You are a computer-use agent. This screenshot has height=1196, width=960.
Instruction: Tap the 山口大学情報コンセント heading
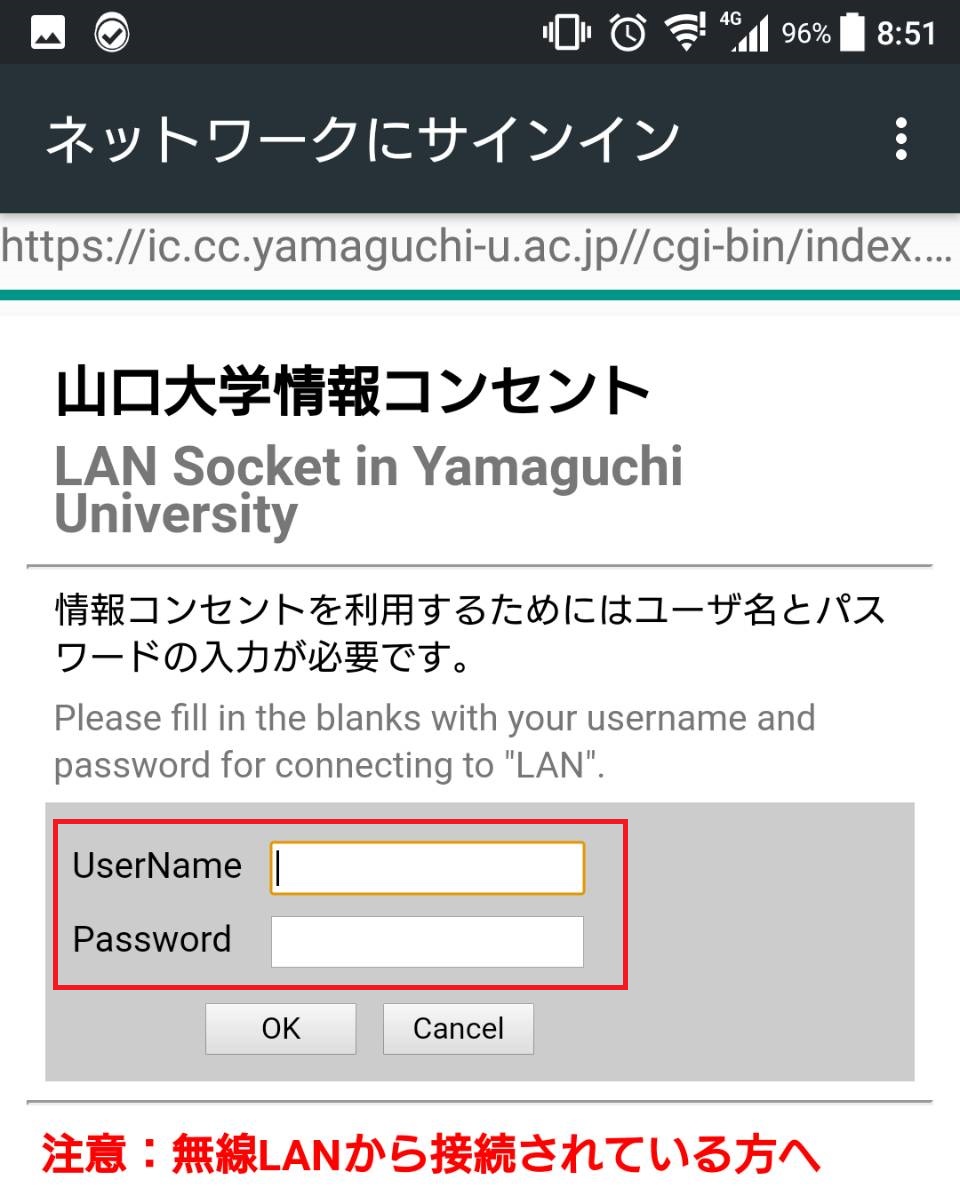[353, 391]
